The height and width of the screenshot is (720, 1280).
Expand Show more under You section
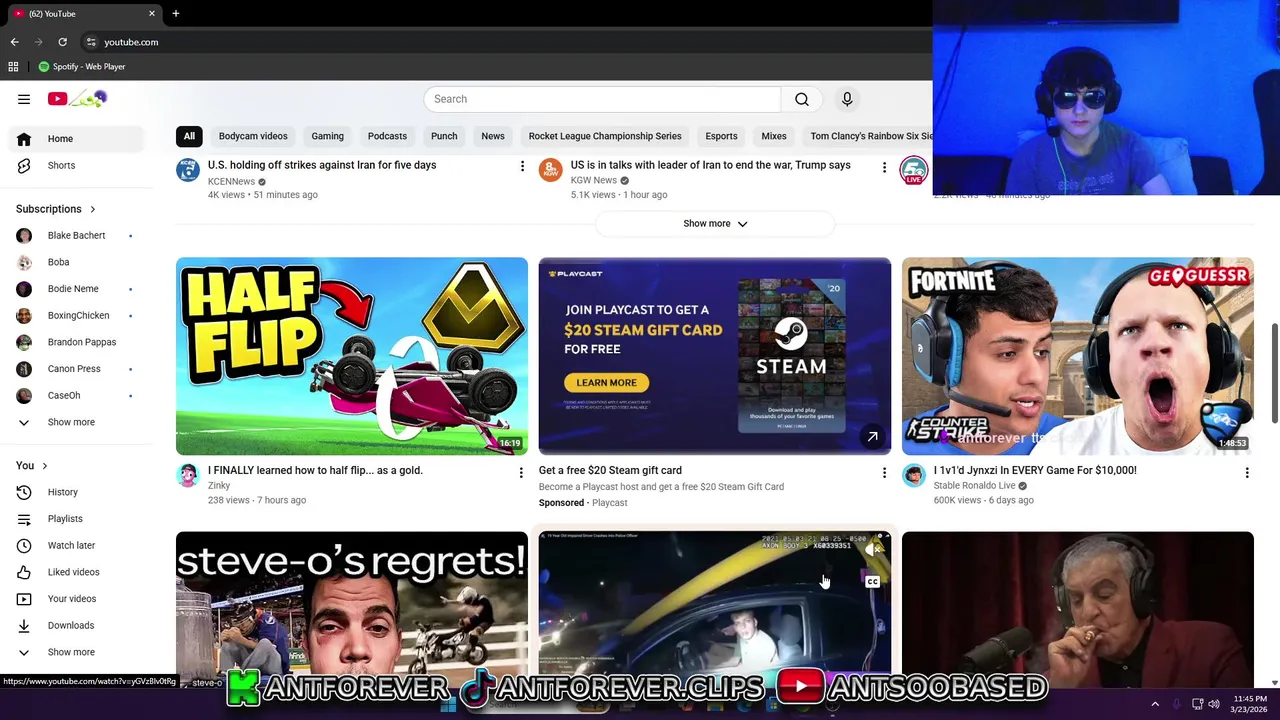75,652
